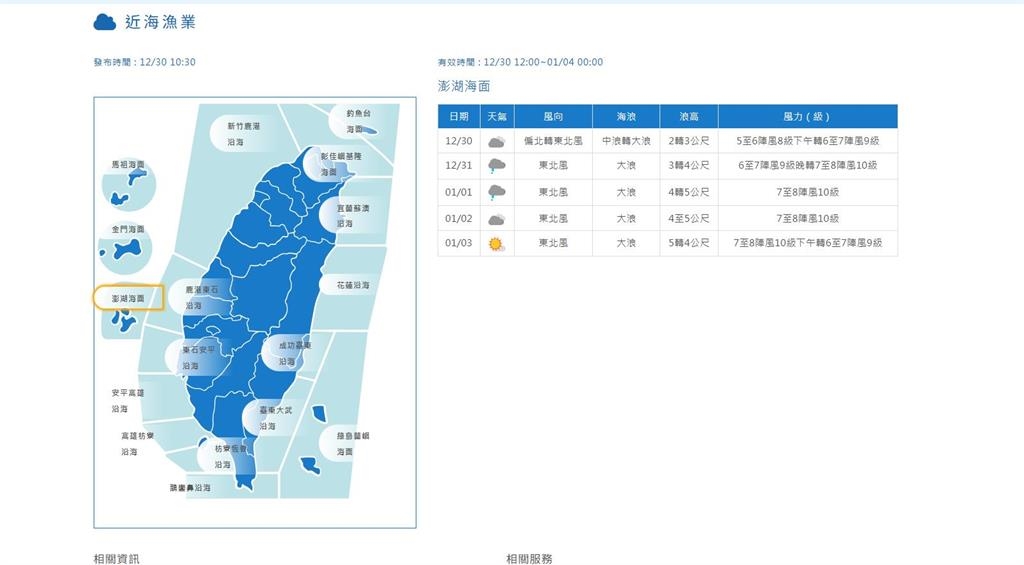This screenshot has height=565, width=1024.
Task: Click the cloudy weather icon for 12/30
Action: (496, 142)
